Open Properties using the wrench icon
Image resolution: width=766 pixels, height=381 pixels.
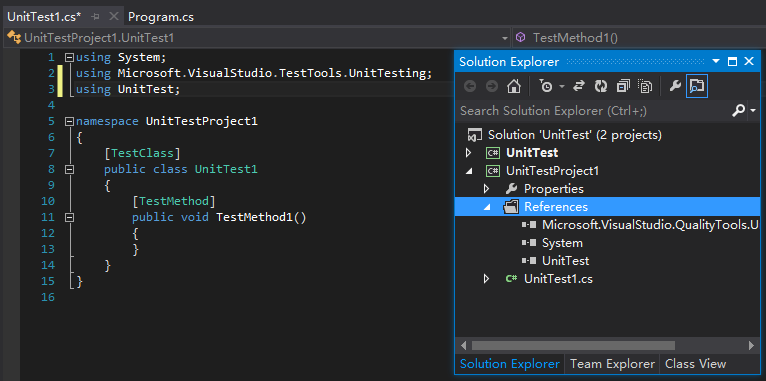pos(675,86)
